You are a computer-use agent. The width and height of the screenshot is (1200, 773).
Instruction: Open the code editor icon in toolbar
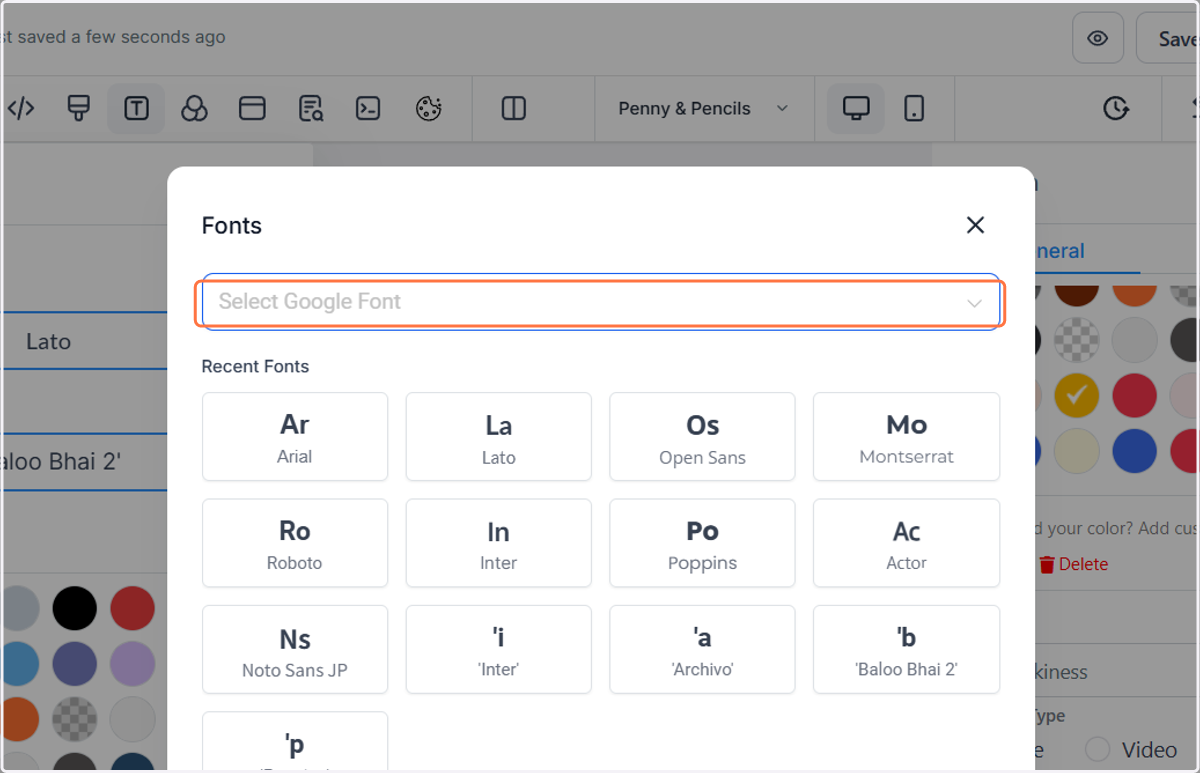[21, 108]
